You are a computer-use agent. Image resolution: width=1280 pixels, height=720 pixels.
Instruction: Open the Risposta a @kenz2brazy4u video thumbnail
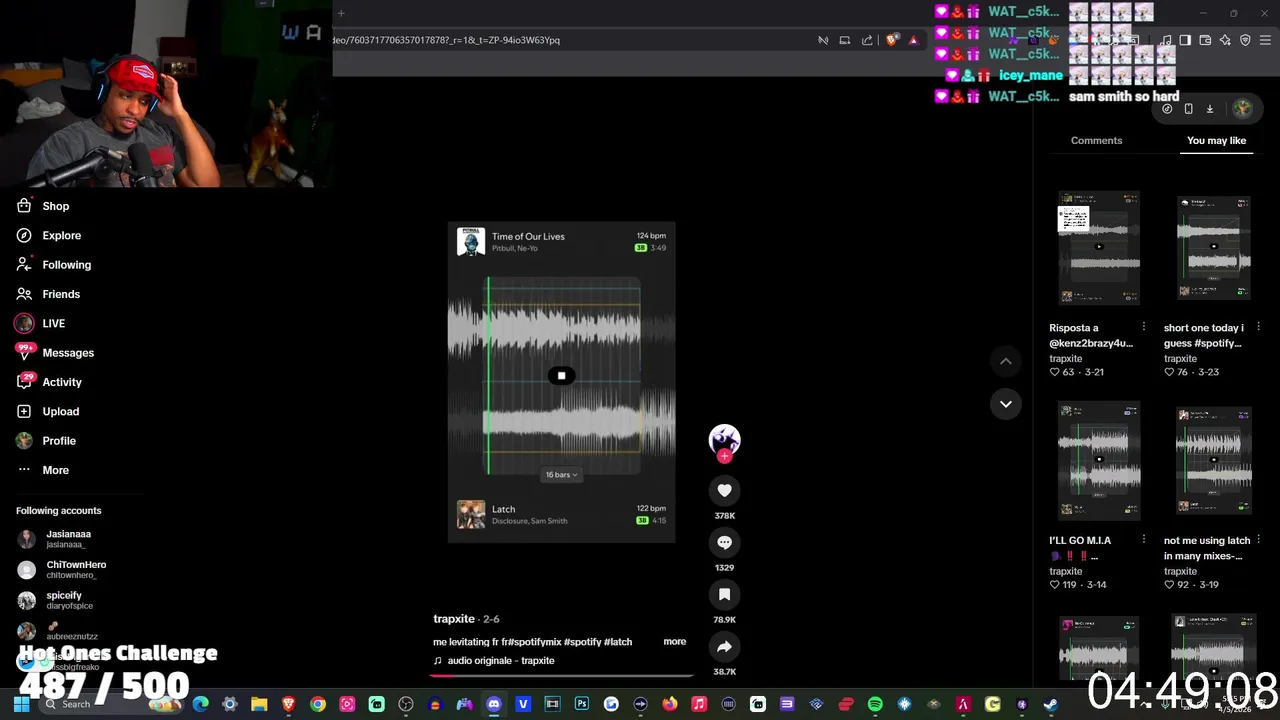click(1099, 250)
